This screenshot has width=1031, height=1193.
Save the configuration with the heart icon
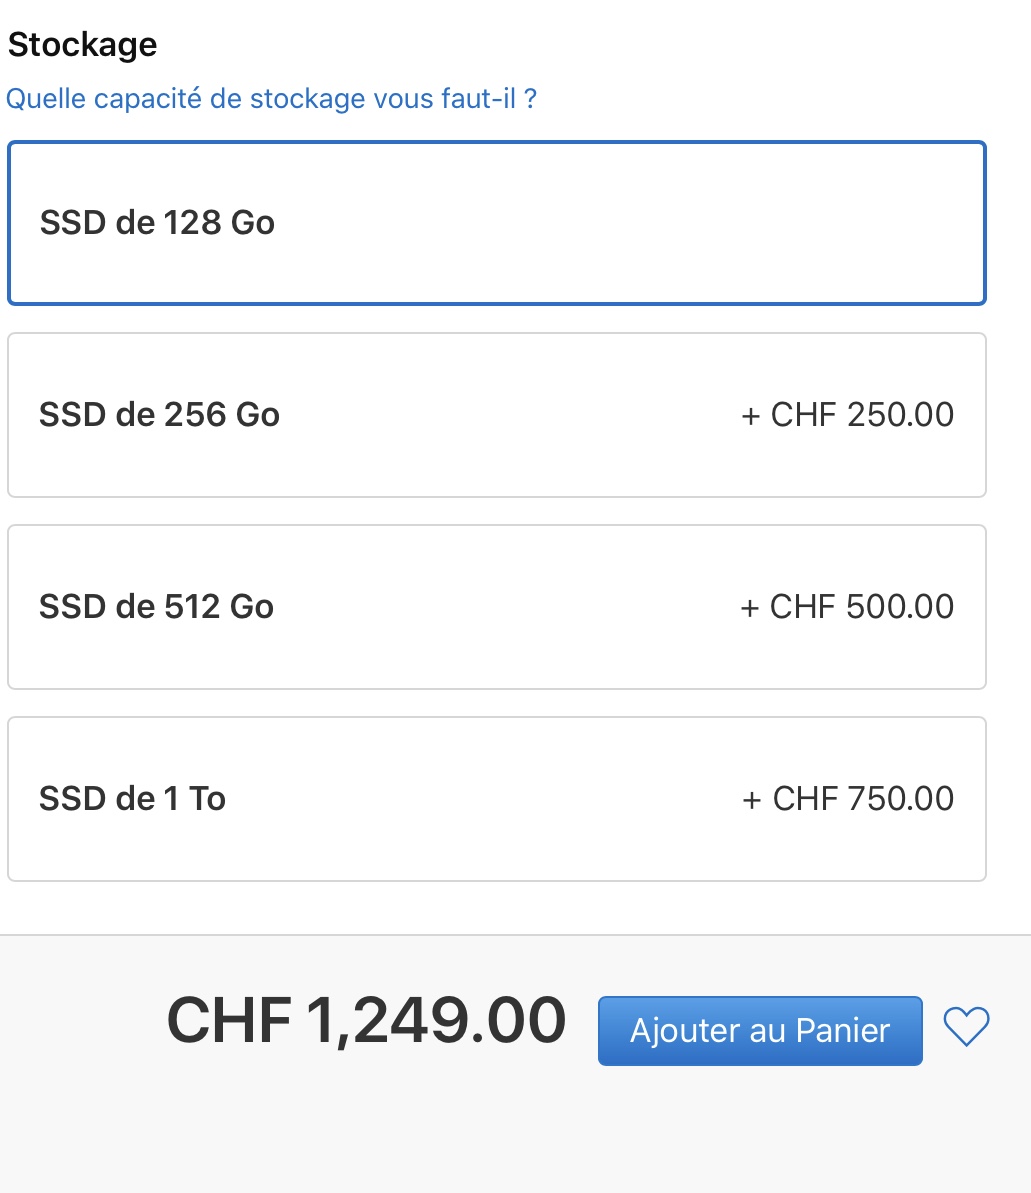(x=966, y=1027)
